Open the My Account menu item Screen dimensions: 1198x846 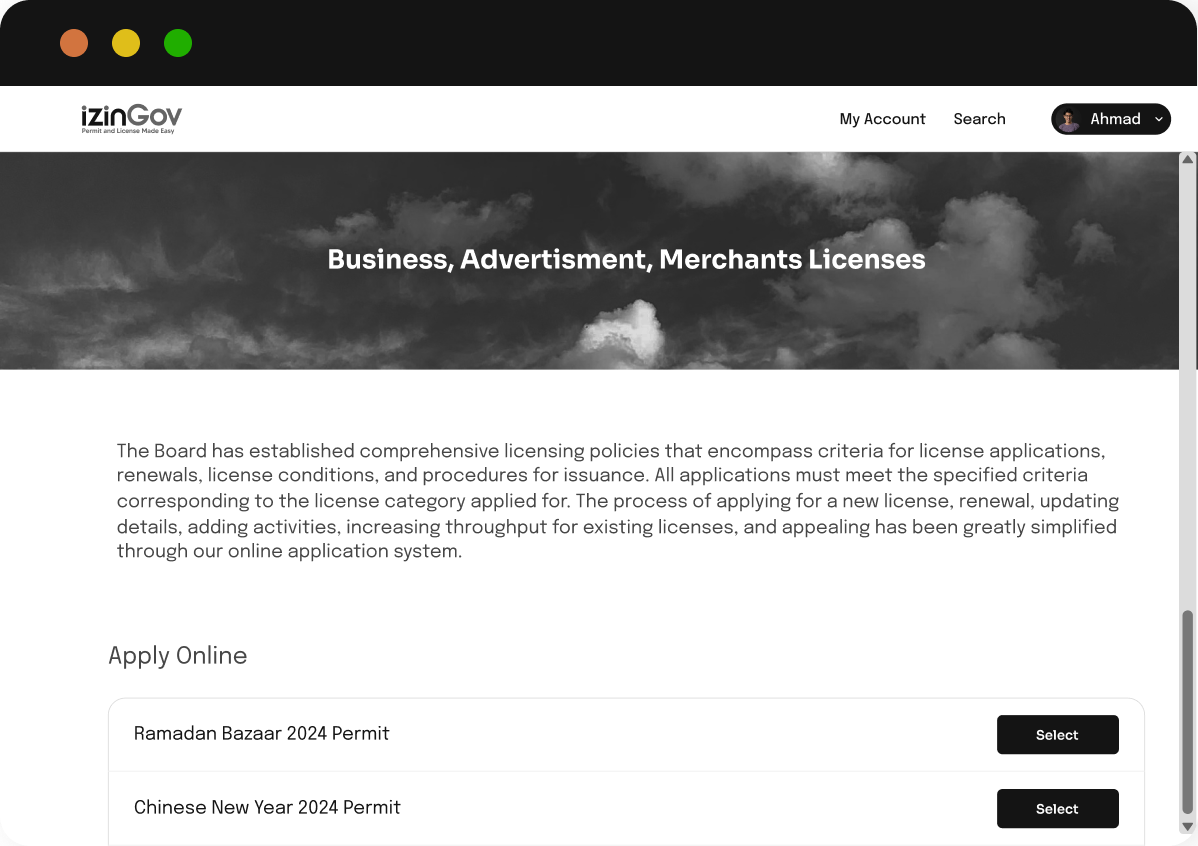click(x=882, y=119)
